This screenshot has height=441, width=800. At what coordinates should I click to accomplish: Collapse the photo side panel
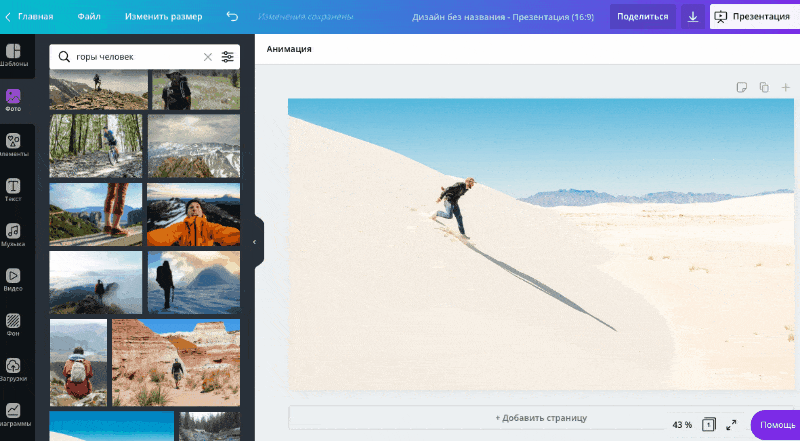pyautogui.click(x=254, y=242)
